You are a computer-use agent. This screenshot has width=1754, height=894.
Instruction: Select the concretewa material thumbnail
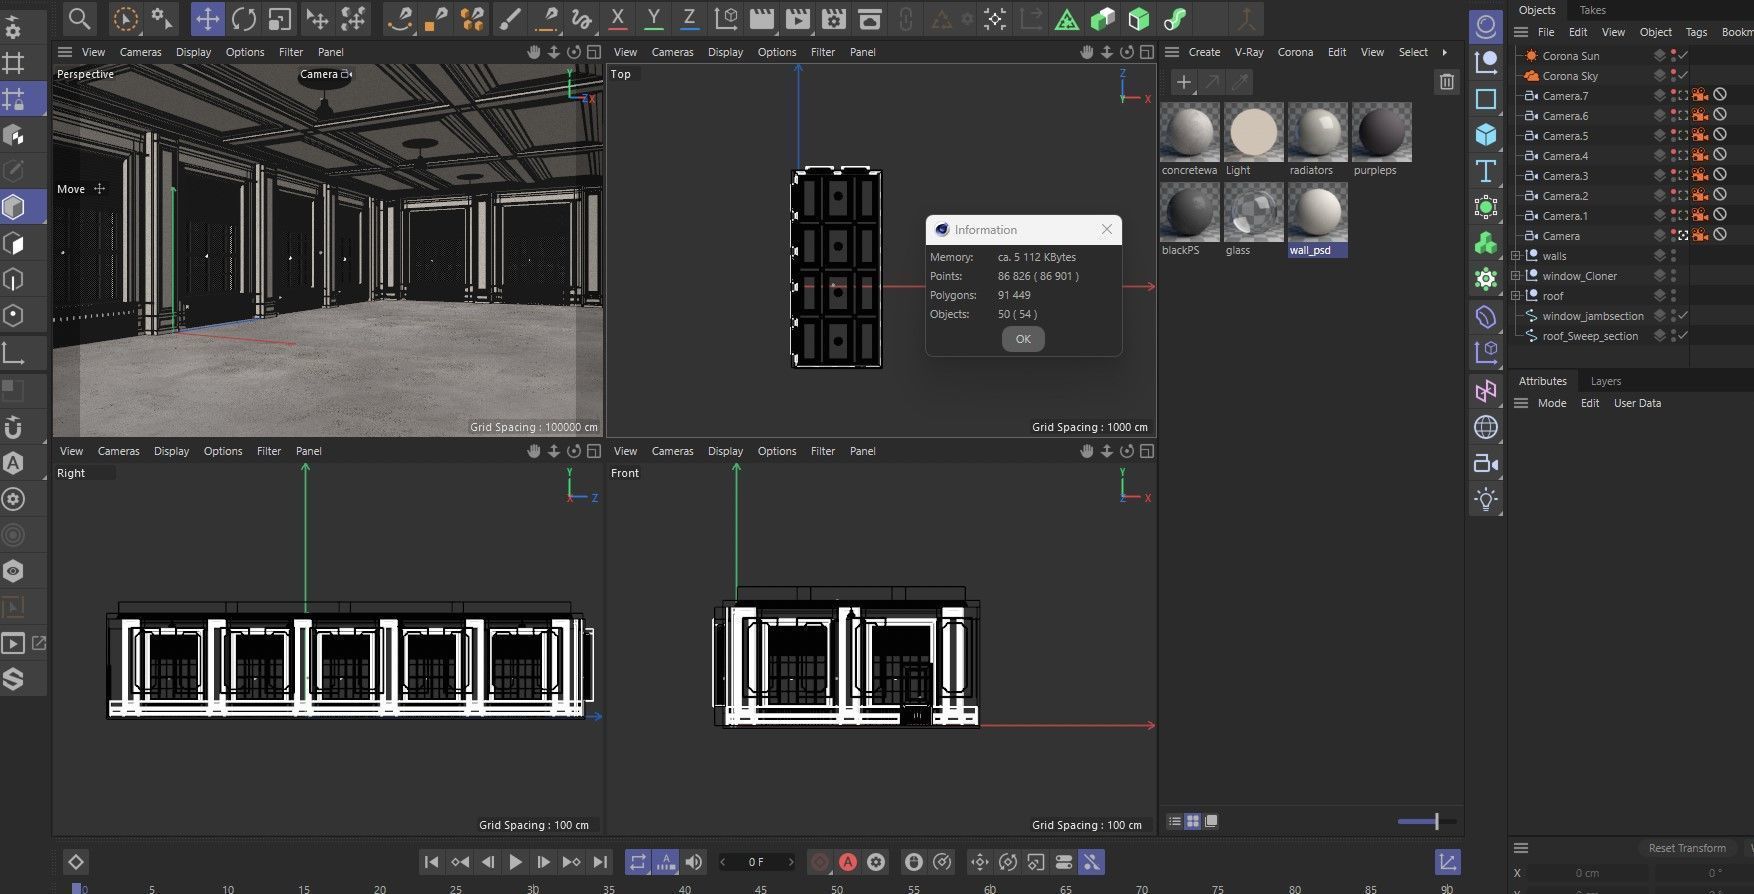point(1190,132)
